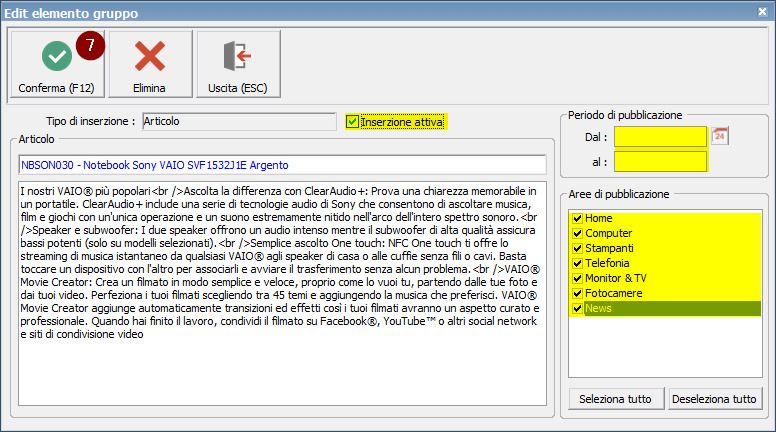Click the Elimina red X button

[x=150, y=64]
